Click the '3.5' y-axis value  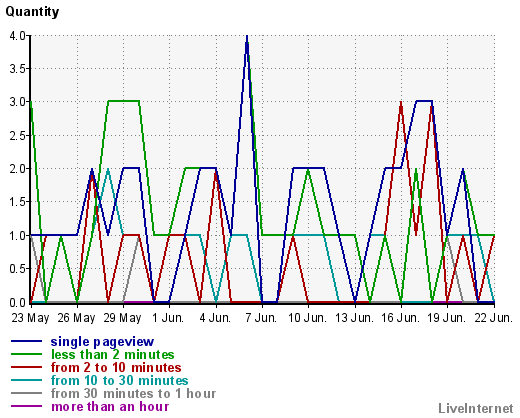click(18, 69)
